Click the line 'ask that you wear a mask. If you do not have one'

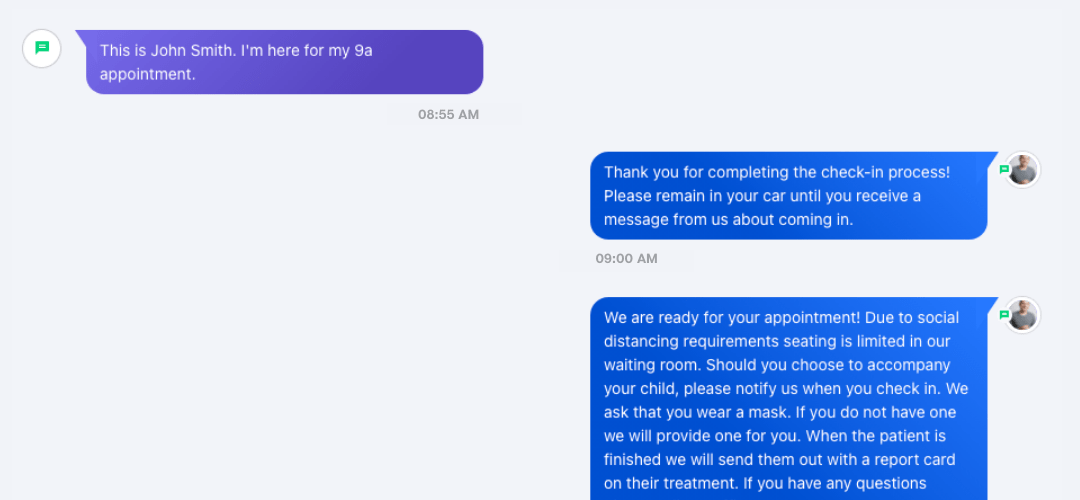coord(780,412)
